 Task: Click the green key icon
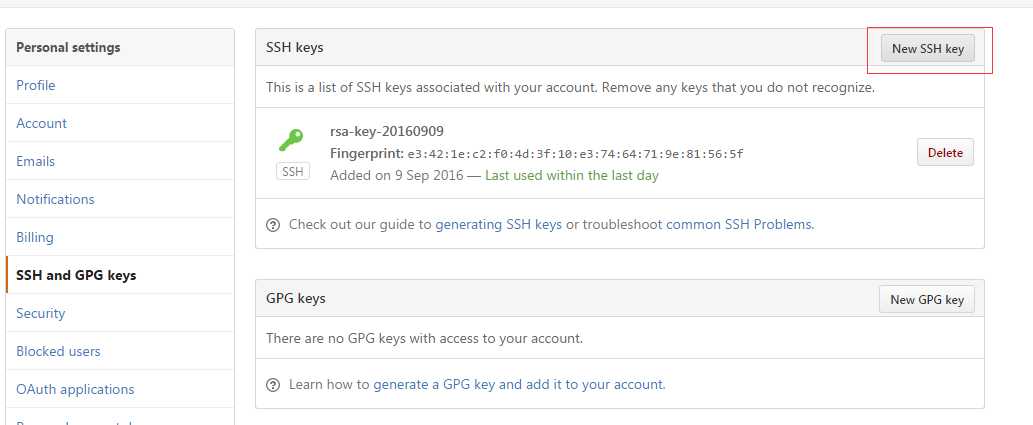291,140
